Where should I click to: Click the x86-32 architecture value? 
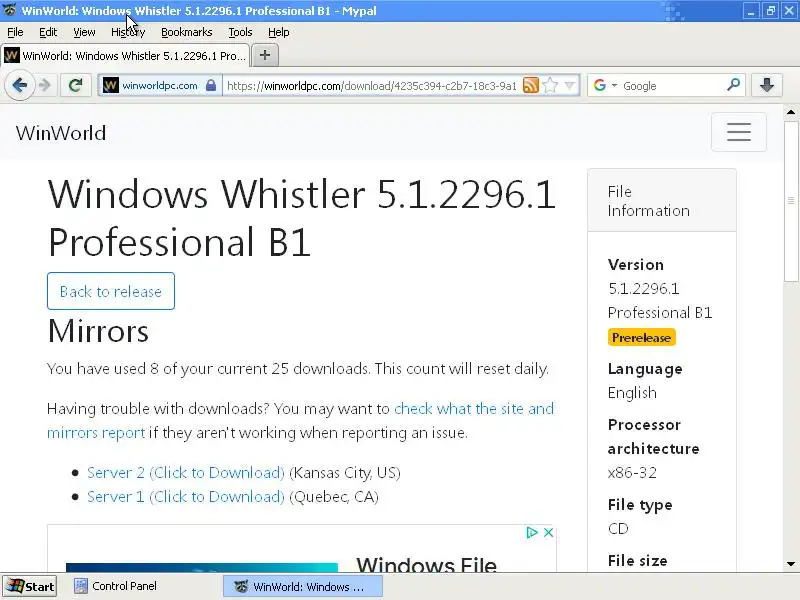632,472
